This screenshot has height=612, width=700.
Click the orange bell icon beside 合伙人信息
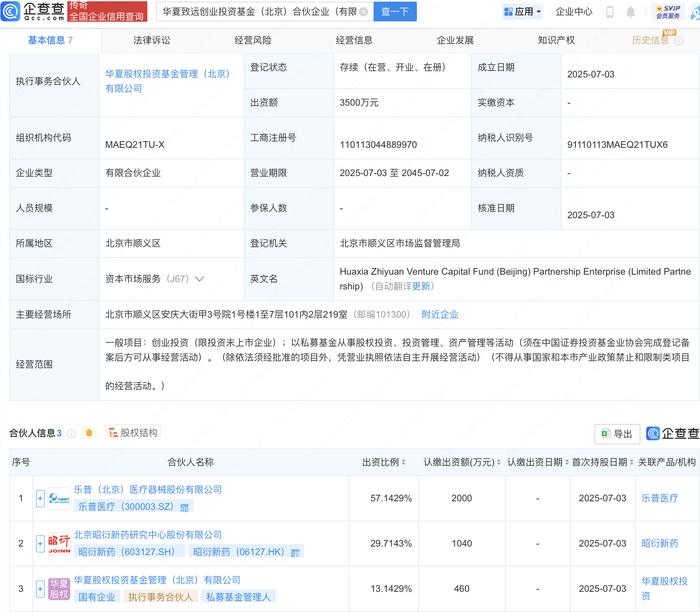[x=89, y=433]
